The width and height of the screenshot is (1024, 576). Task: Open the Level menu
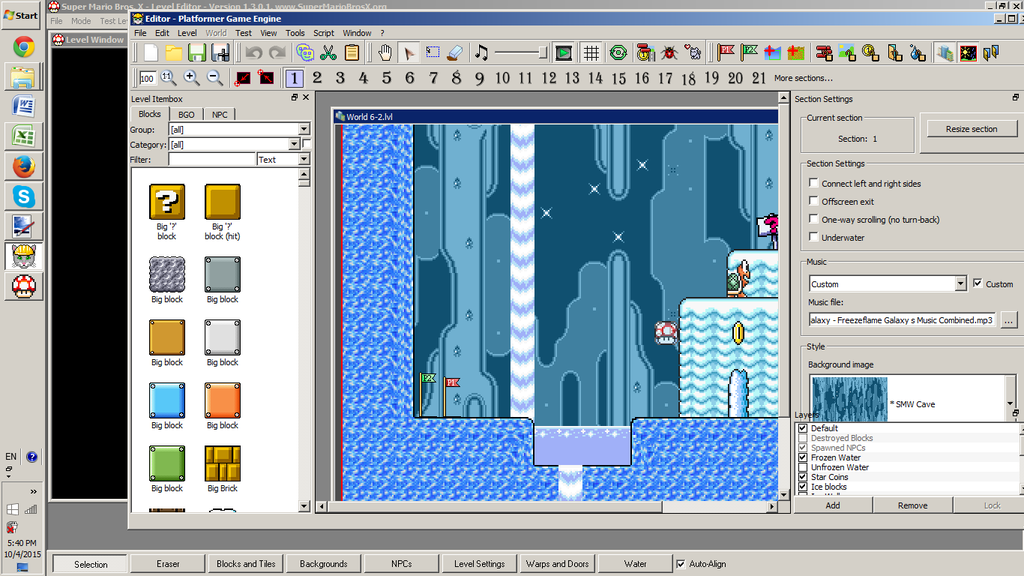click(187, 33)
